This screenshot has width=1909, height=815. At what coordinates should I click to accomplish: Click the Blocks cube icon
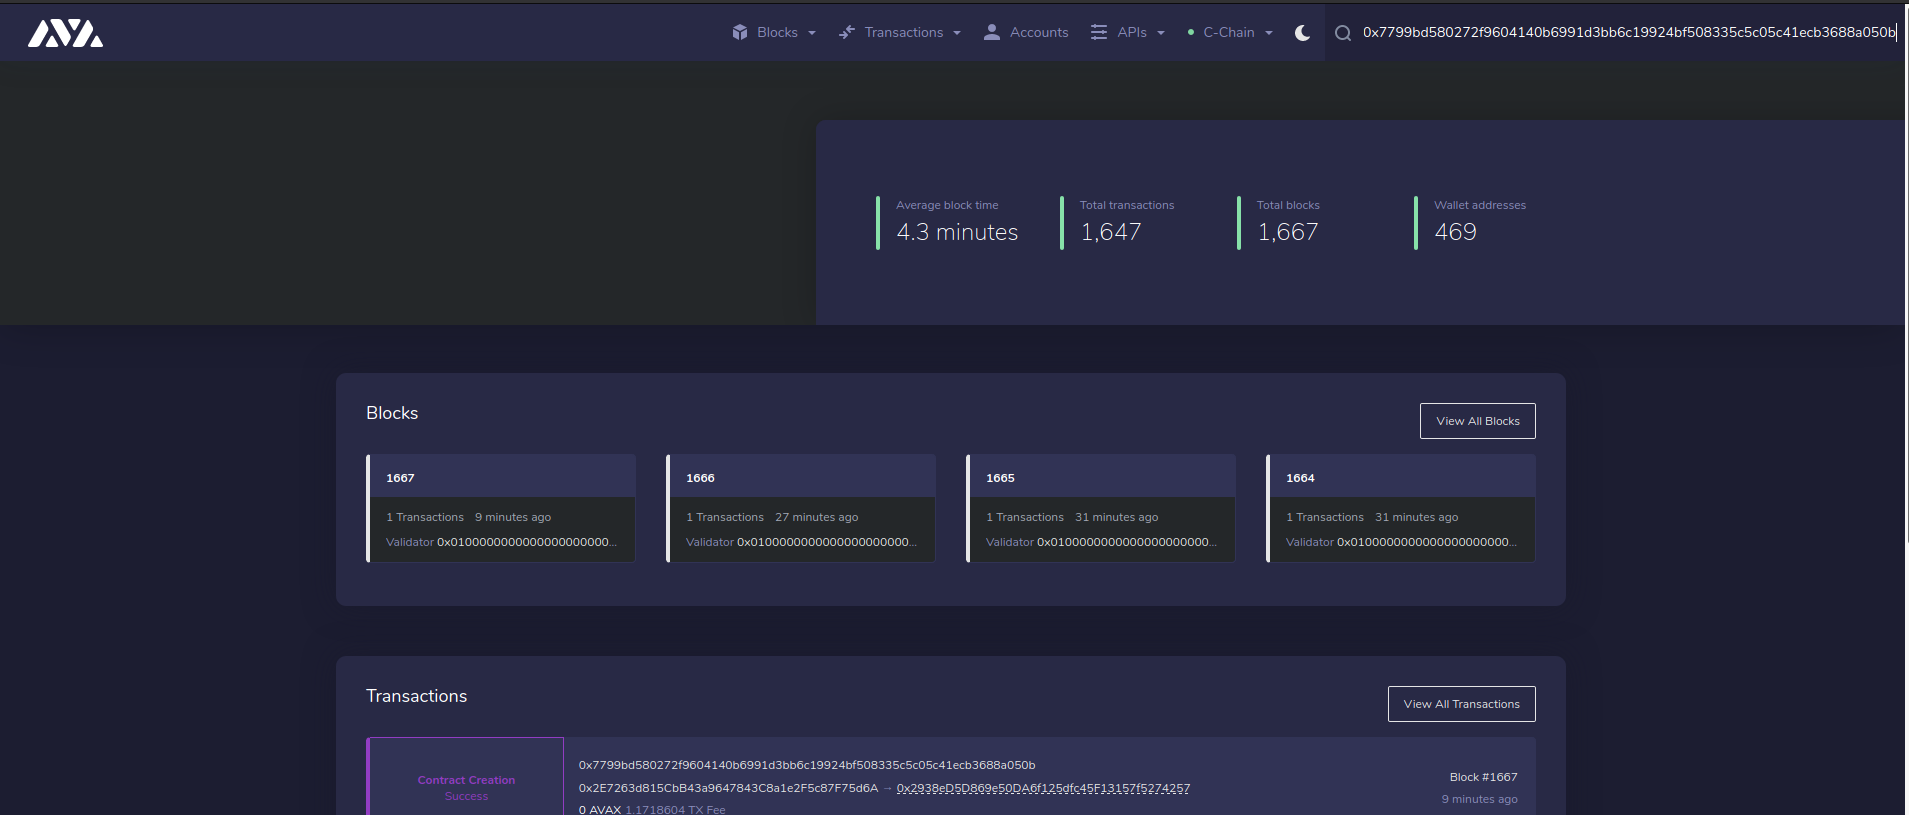(x=740, y=32)
